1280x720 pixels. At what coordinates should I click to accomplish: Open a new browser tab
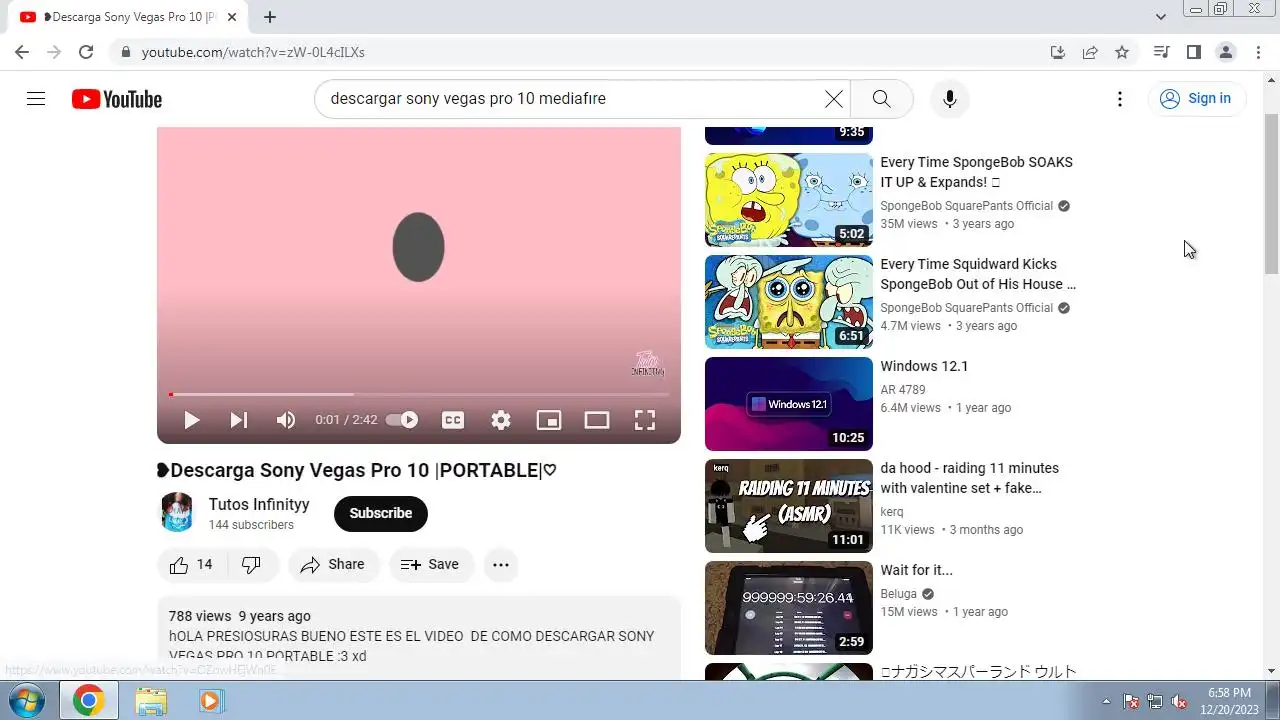[270, 17]
